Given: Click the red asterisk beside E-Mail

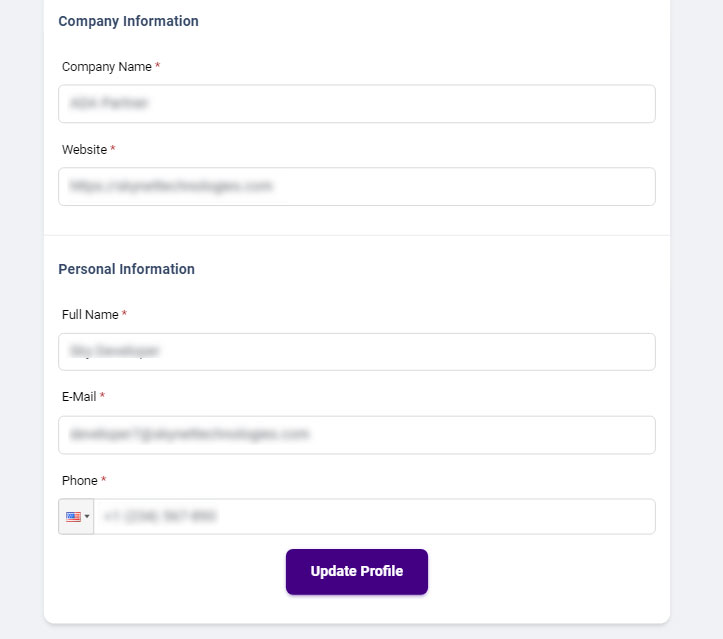Looking at the screenshot, I should click(102, 396).
